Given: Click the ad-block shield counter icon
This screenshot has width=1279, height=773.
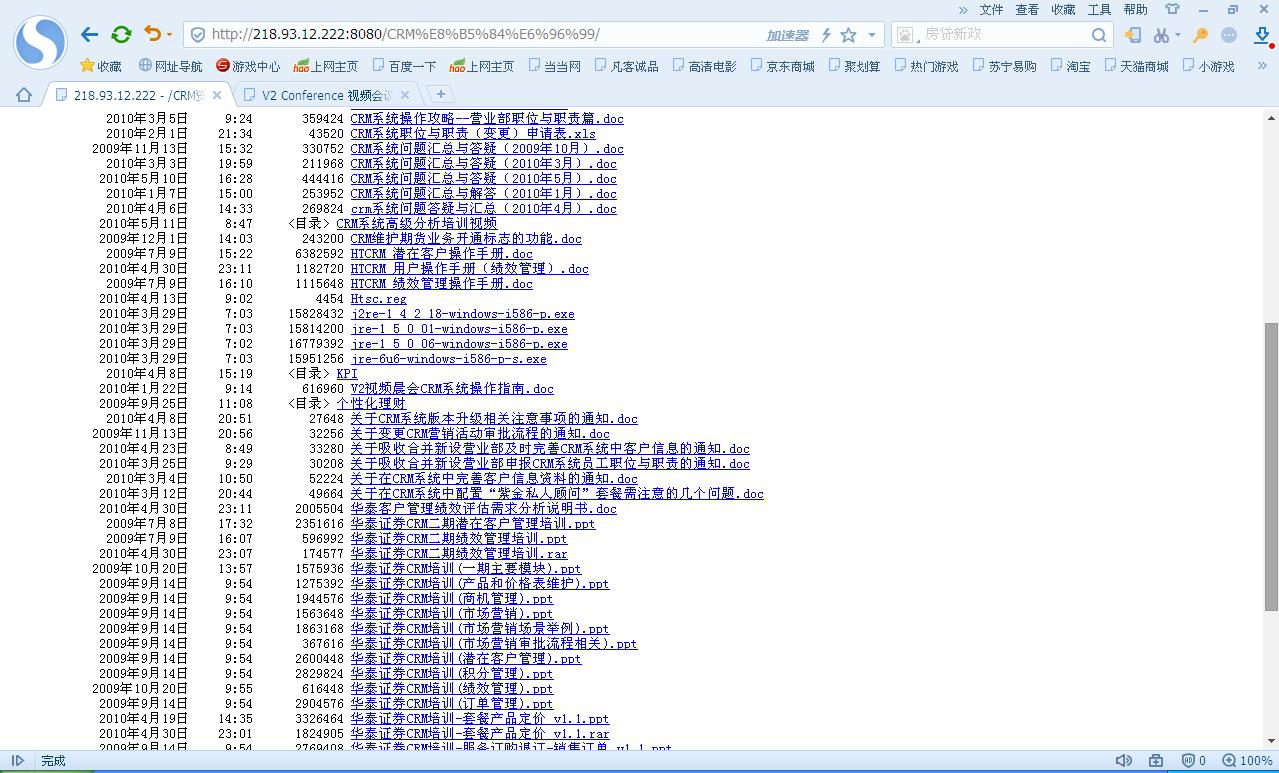Looking at the screenshot, I should click(1194, 761).
